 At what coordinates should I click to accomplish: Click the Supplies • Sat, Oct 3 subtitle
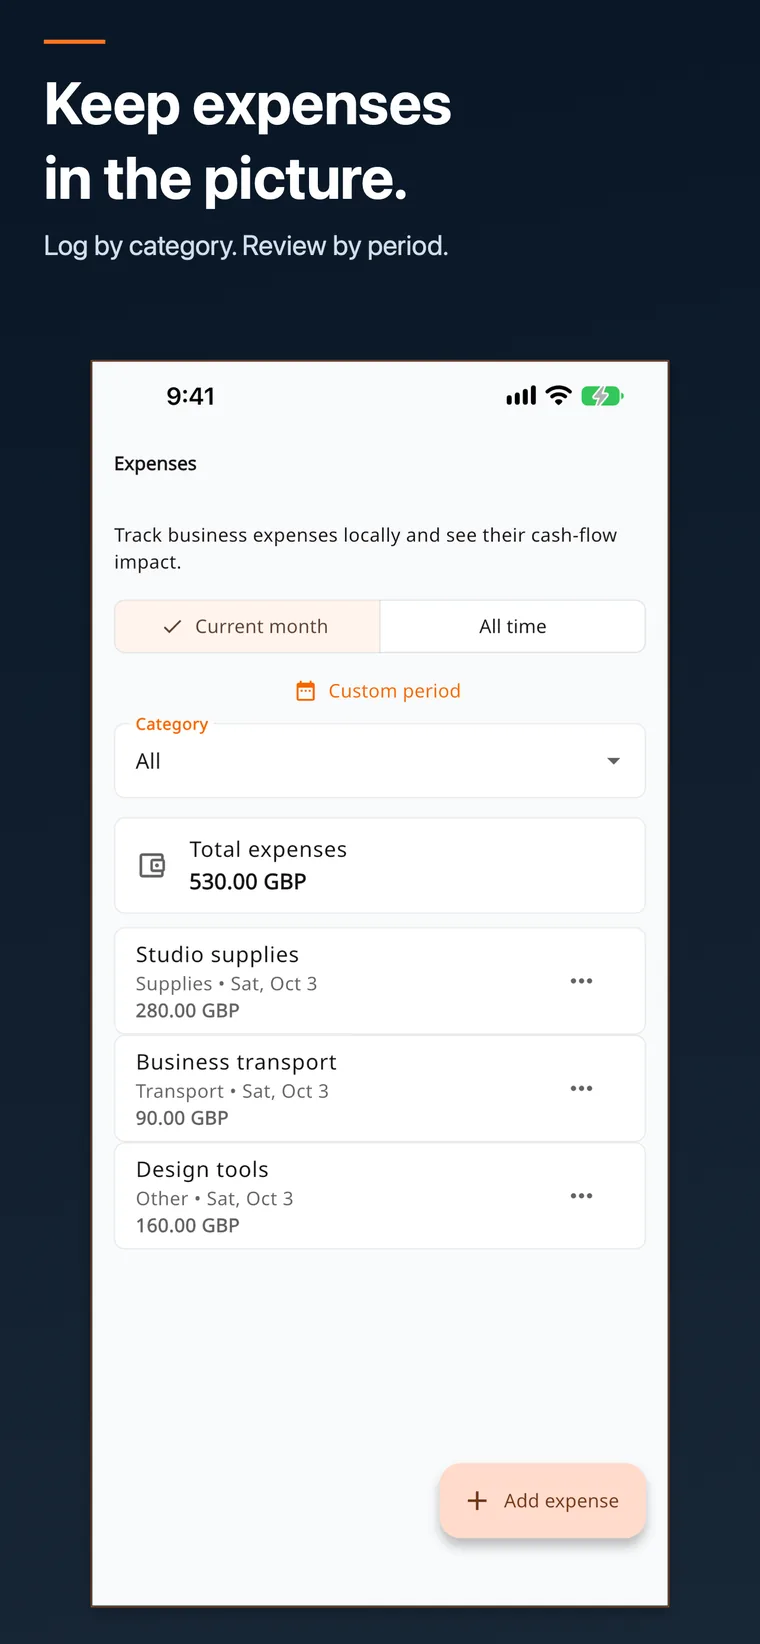pyautogui.click(x=227, y=984)
